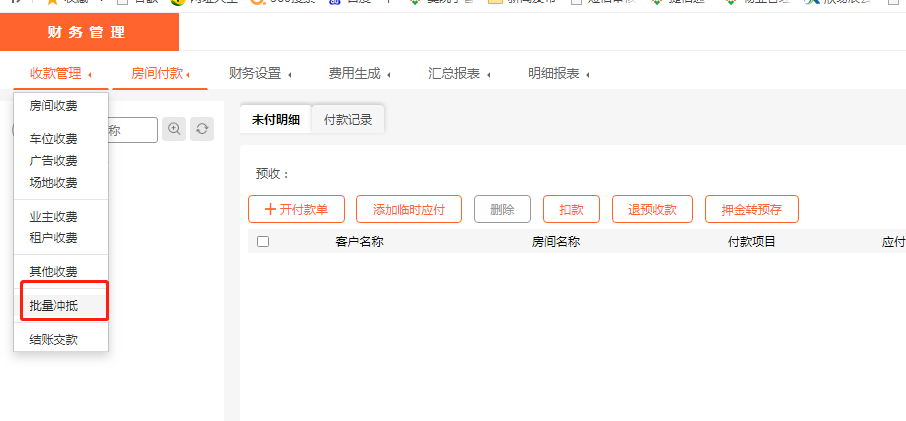Expand the 费用生成 dropdown menu
This screenshot has height=421, width=906.
pos(358,73)
